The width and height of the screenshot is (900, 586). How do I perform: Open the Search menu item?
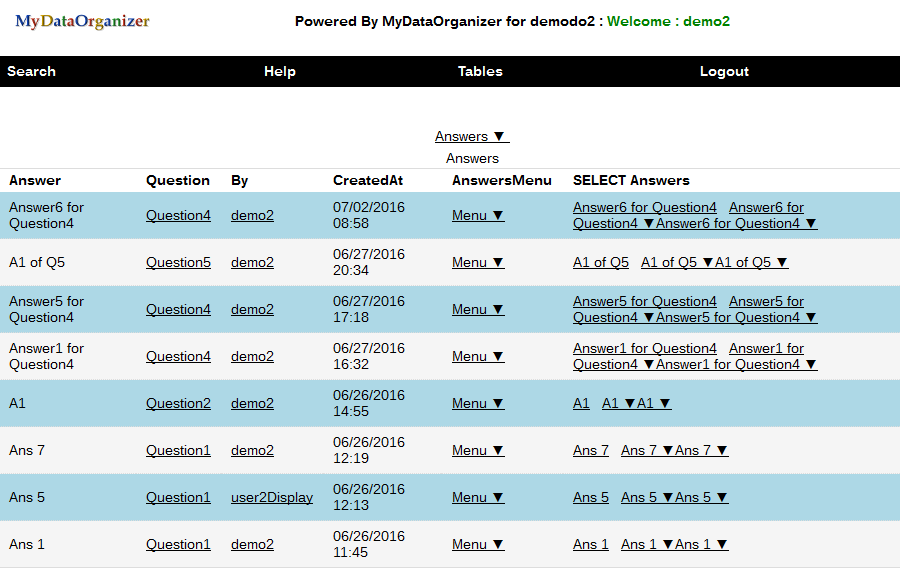31,71
